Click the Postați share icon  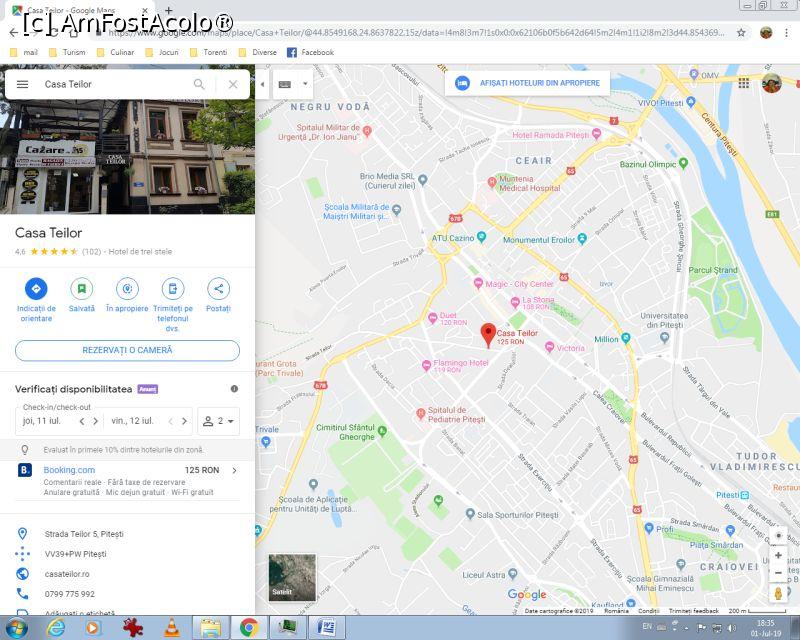point(218,289)
